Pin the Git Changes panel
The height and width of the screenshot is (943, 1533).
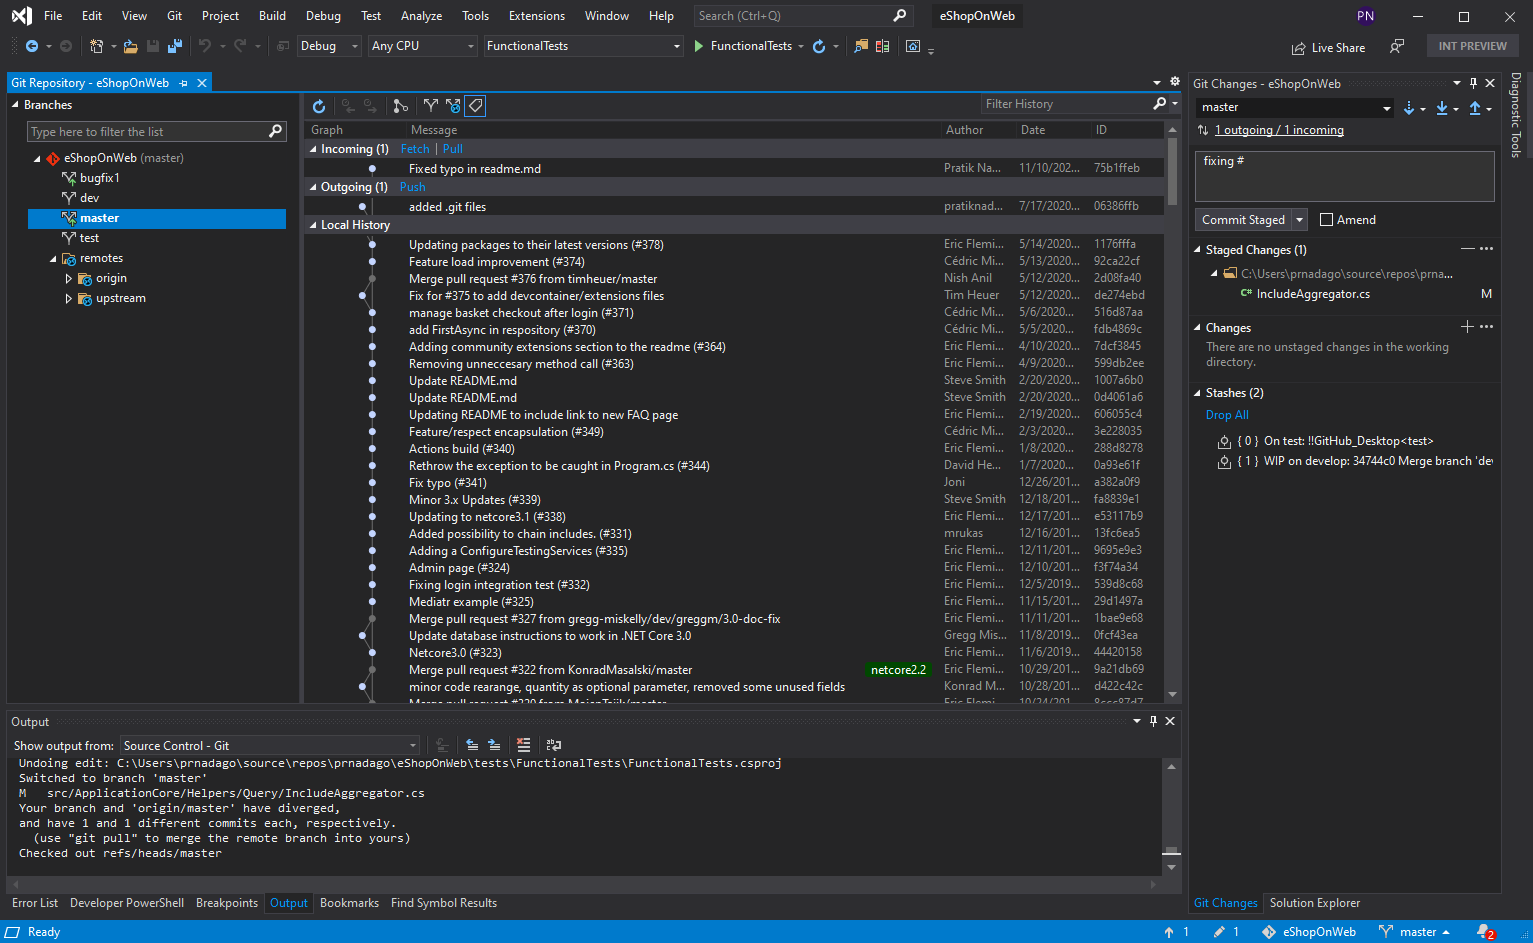[1473, 84]
